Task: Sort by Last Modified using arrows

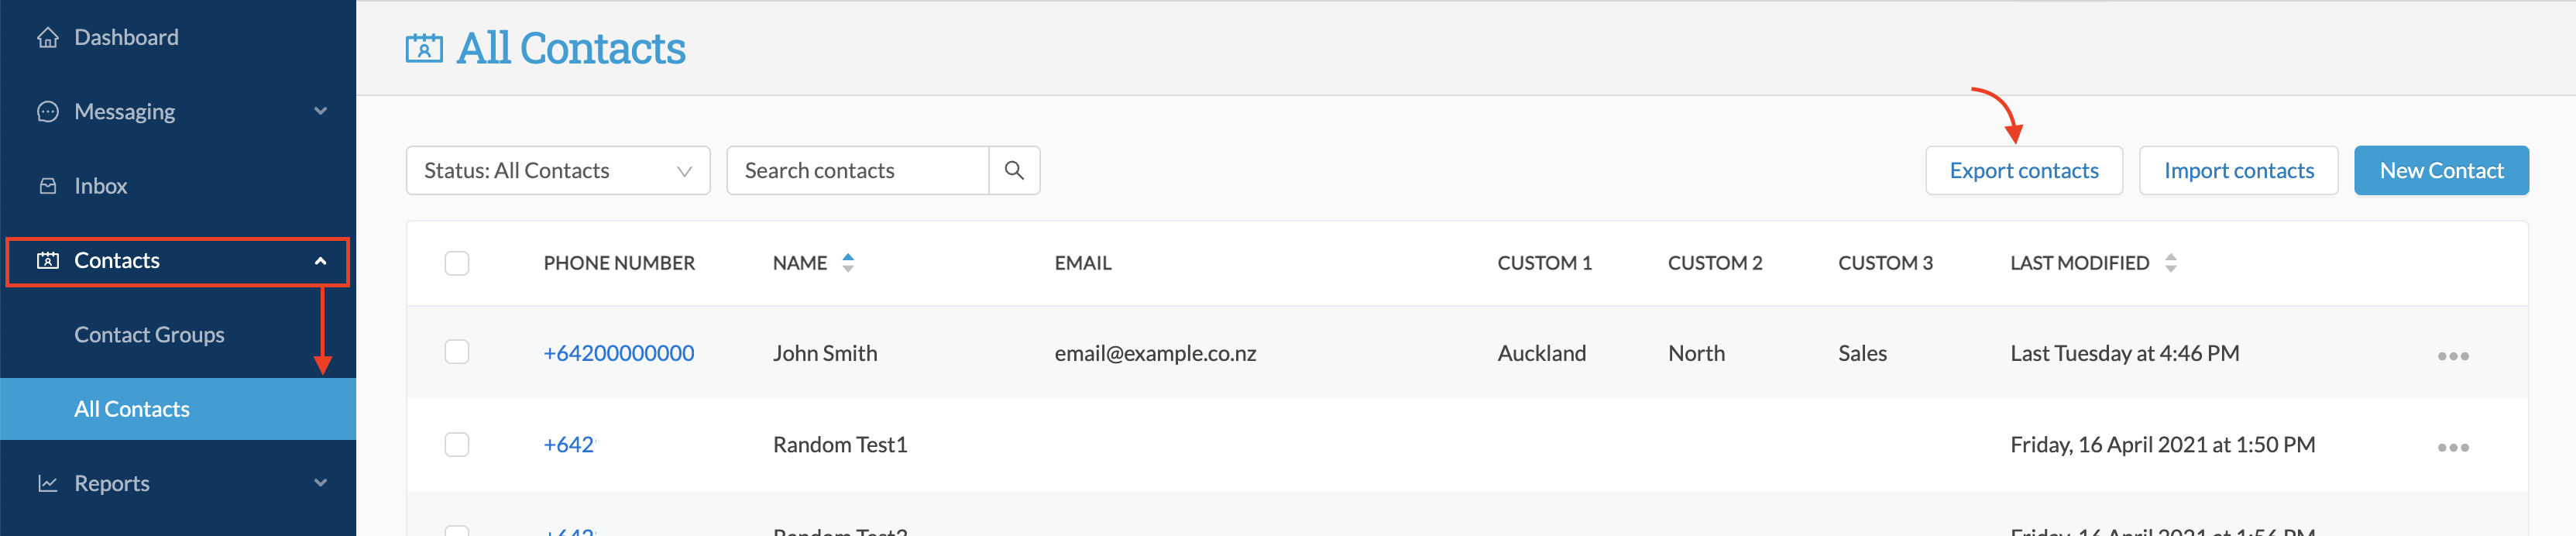Action: [2170, 263]
